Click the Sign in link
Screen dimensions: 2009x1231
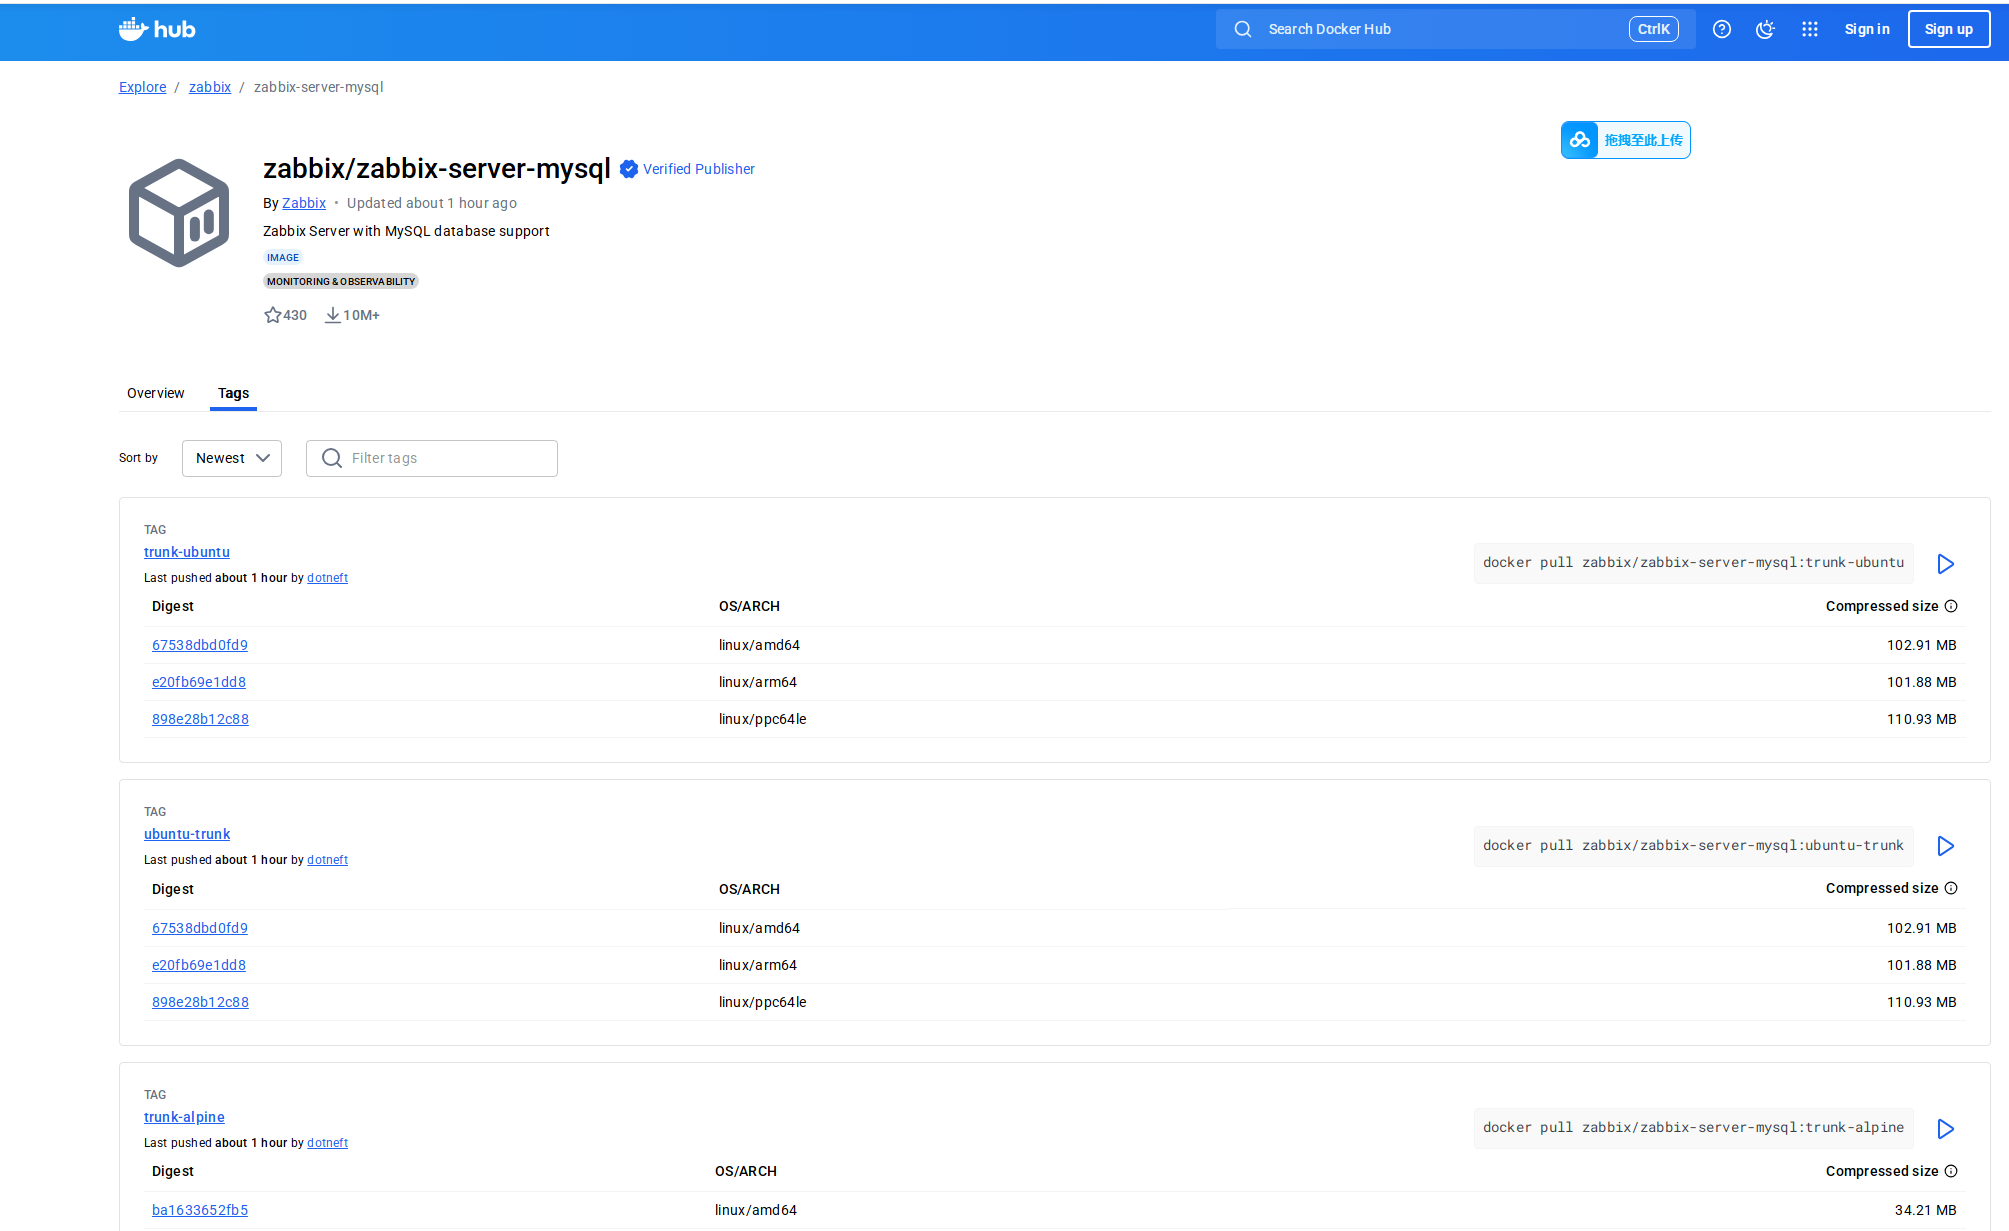(x=1866, y=29)
